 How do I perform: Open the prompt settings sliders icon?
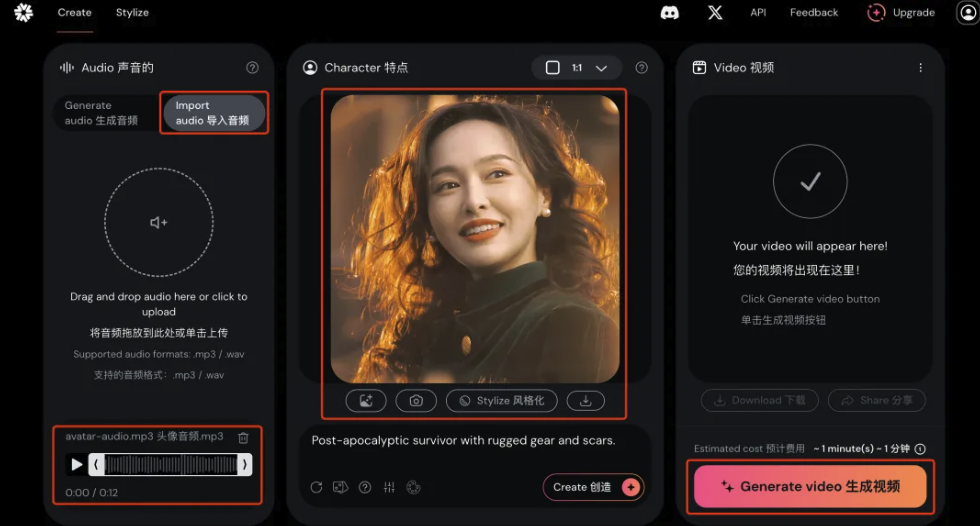[x=389, y=487]
